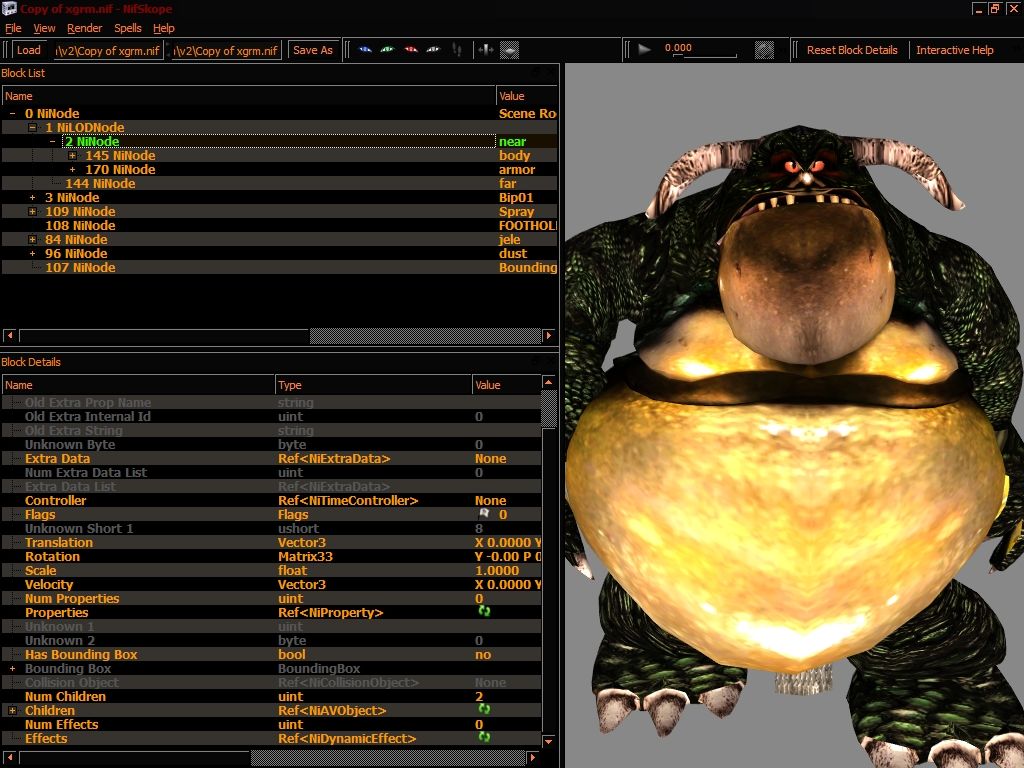This screenshot has width=1024, height=768.
Task: Start animation with the play button
Action: click(644, 50)
